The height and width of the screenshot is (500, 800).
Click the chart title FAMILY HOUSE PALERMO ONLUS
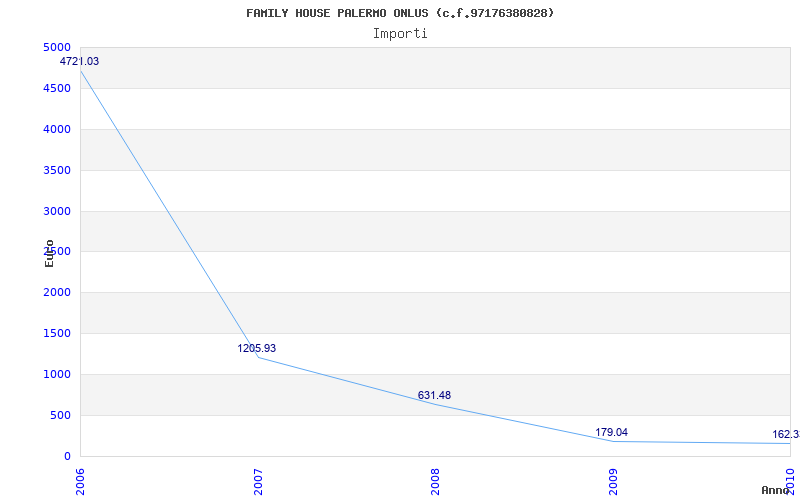coord(400,13)
